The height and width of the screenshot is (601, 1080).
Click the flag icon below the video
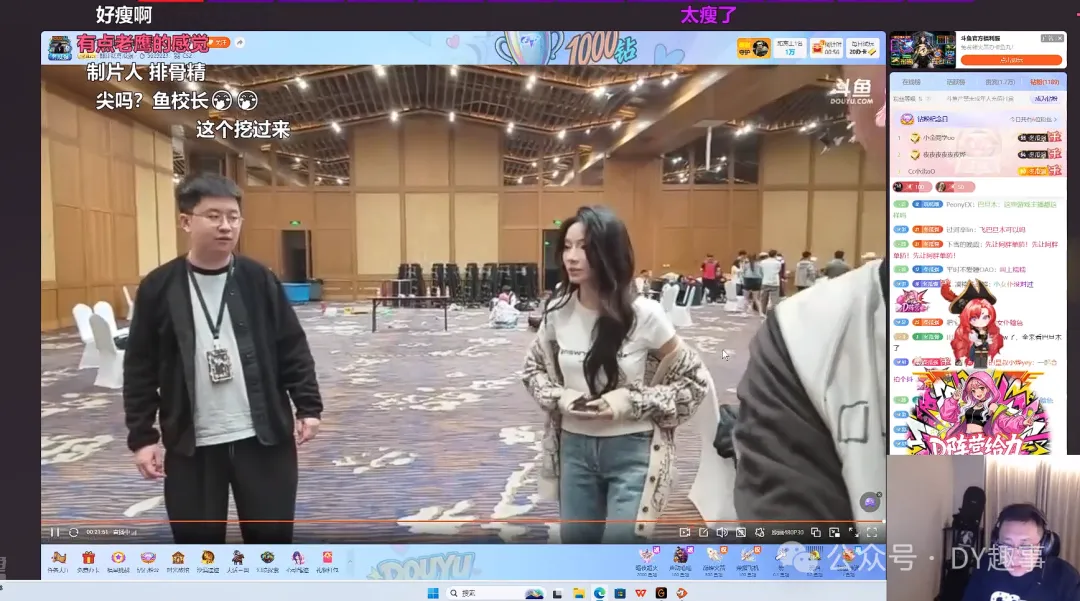(x=59, y=560)
